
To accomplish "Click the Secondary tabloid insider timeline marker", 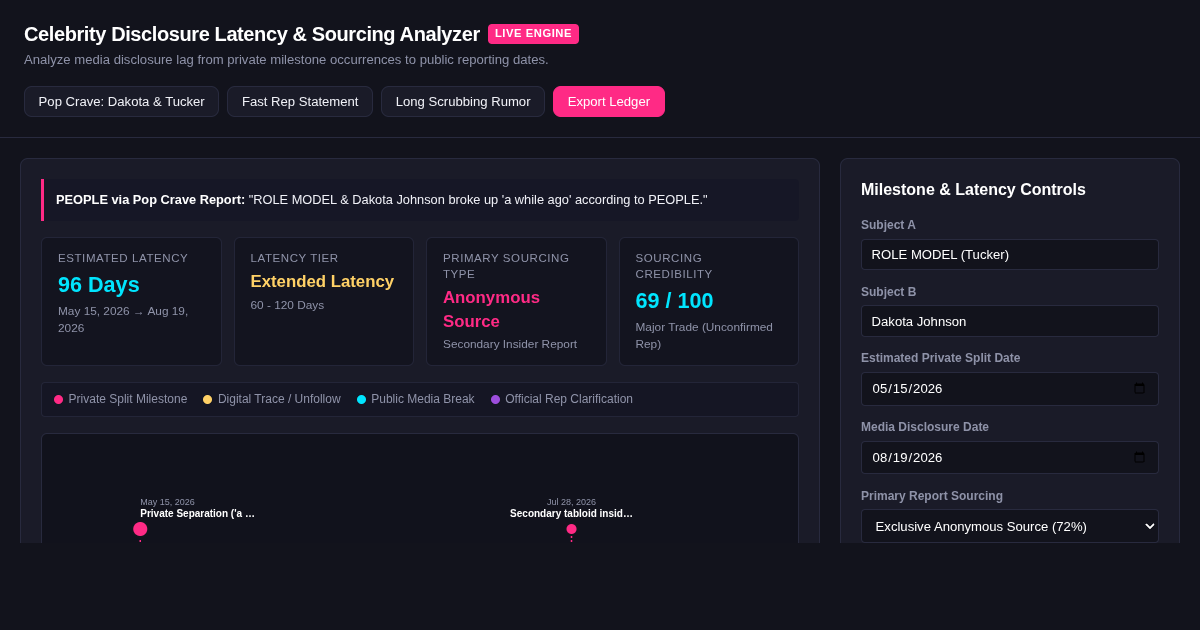I will [571, 529].
